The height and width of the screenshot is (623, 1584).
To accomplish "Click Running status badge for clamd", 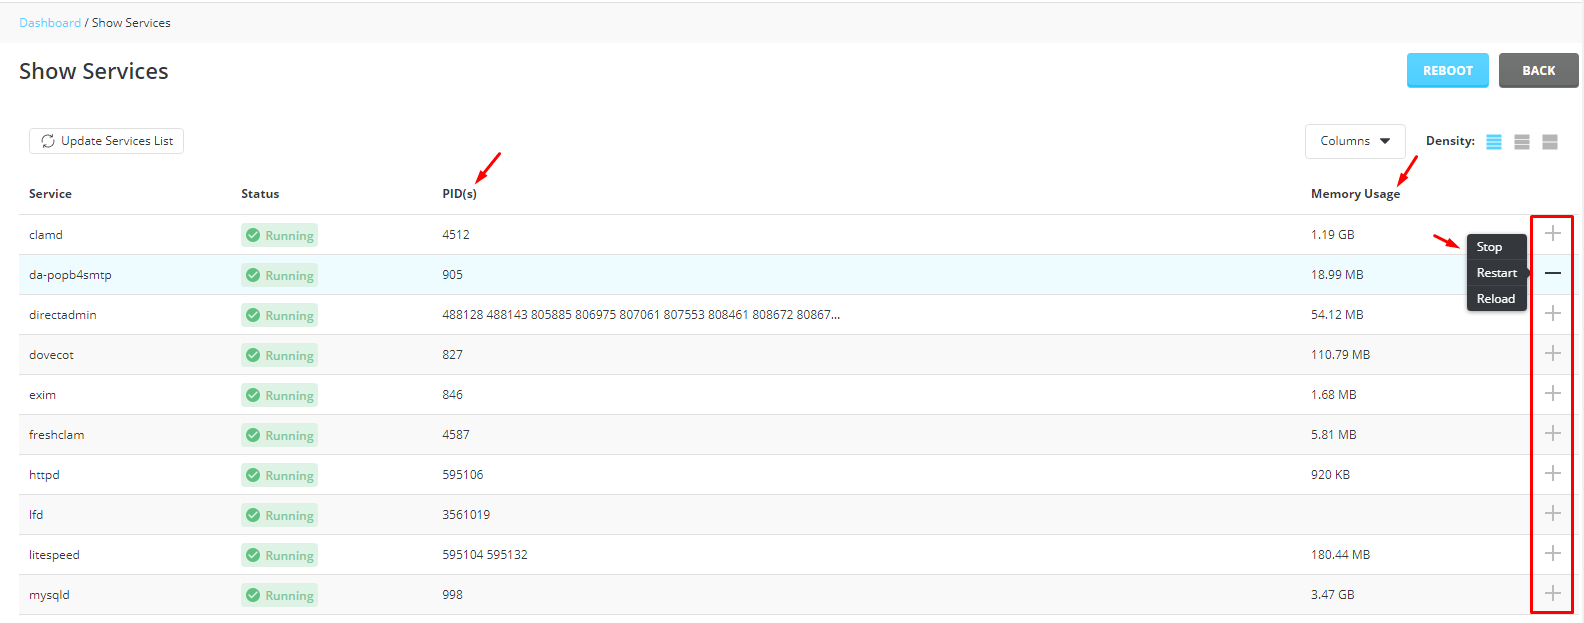I will pyautogui.click(x=279, y=235).
